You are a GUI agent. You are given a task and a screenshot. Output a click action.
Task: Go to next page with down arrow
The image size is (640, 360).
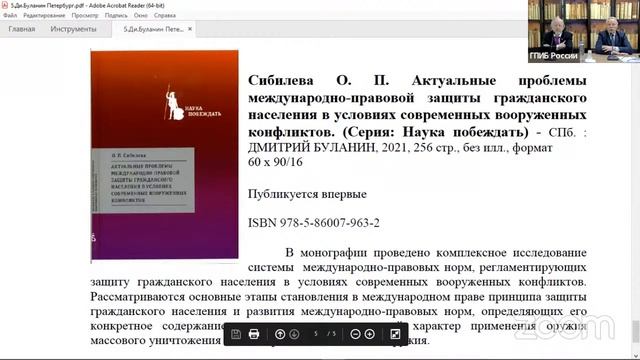click(294, 334)
